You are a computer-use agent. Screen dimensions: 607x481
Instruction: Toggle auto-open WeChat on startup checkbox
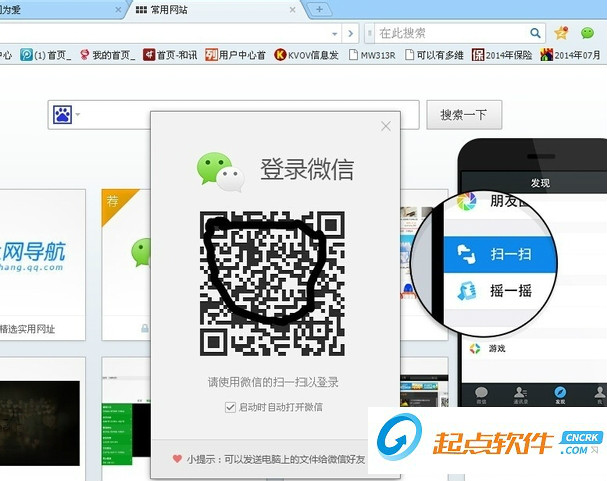(230, 407)
